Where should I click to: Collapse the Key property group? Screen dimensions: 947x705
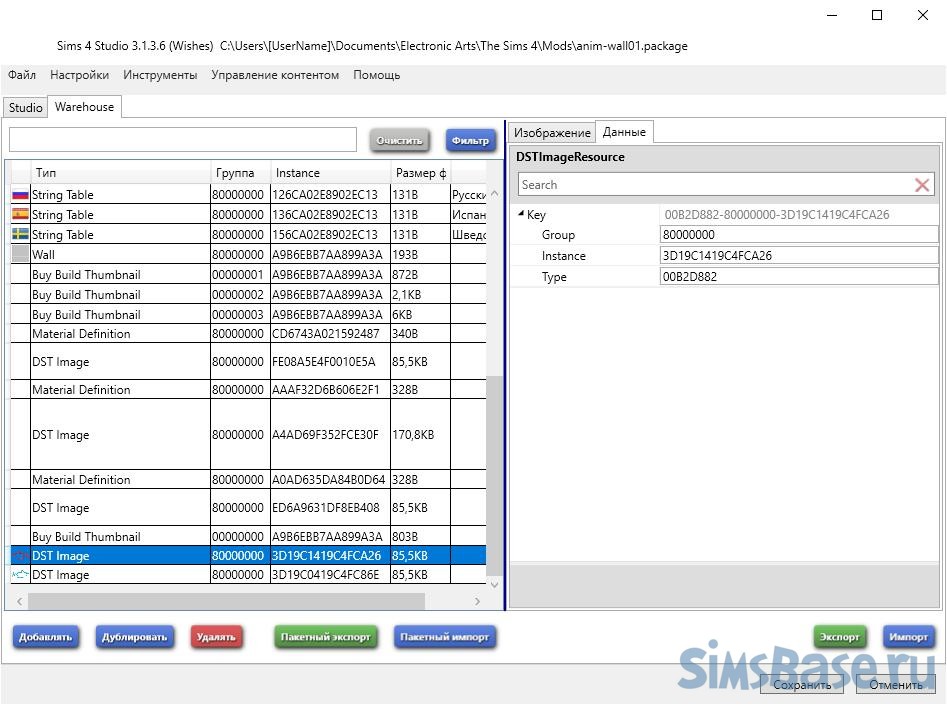[x=521, y=215]
